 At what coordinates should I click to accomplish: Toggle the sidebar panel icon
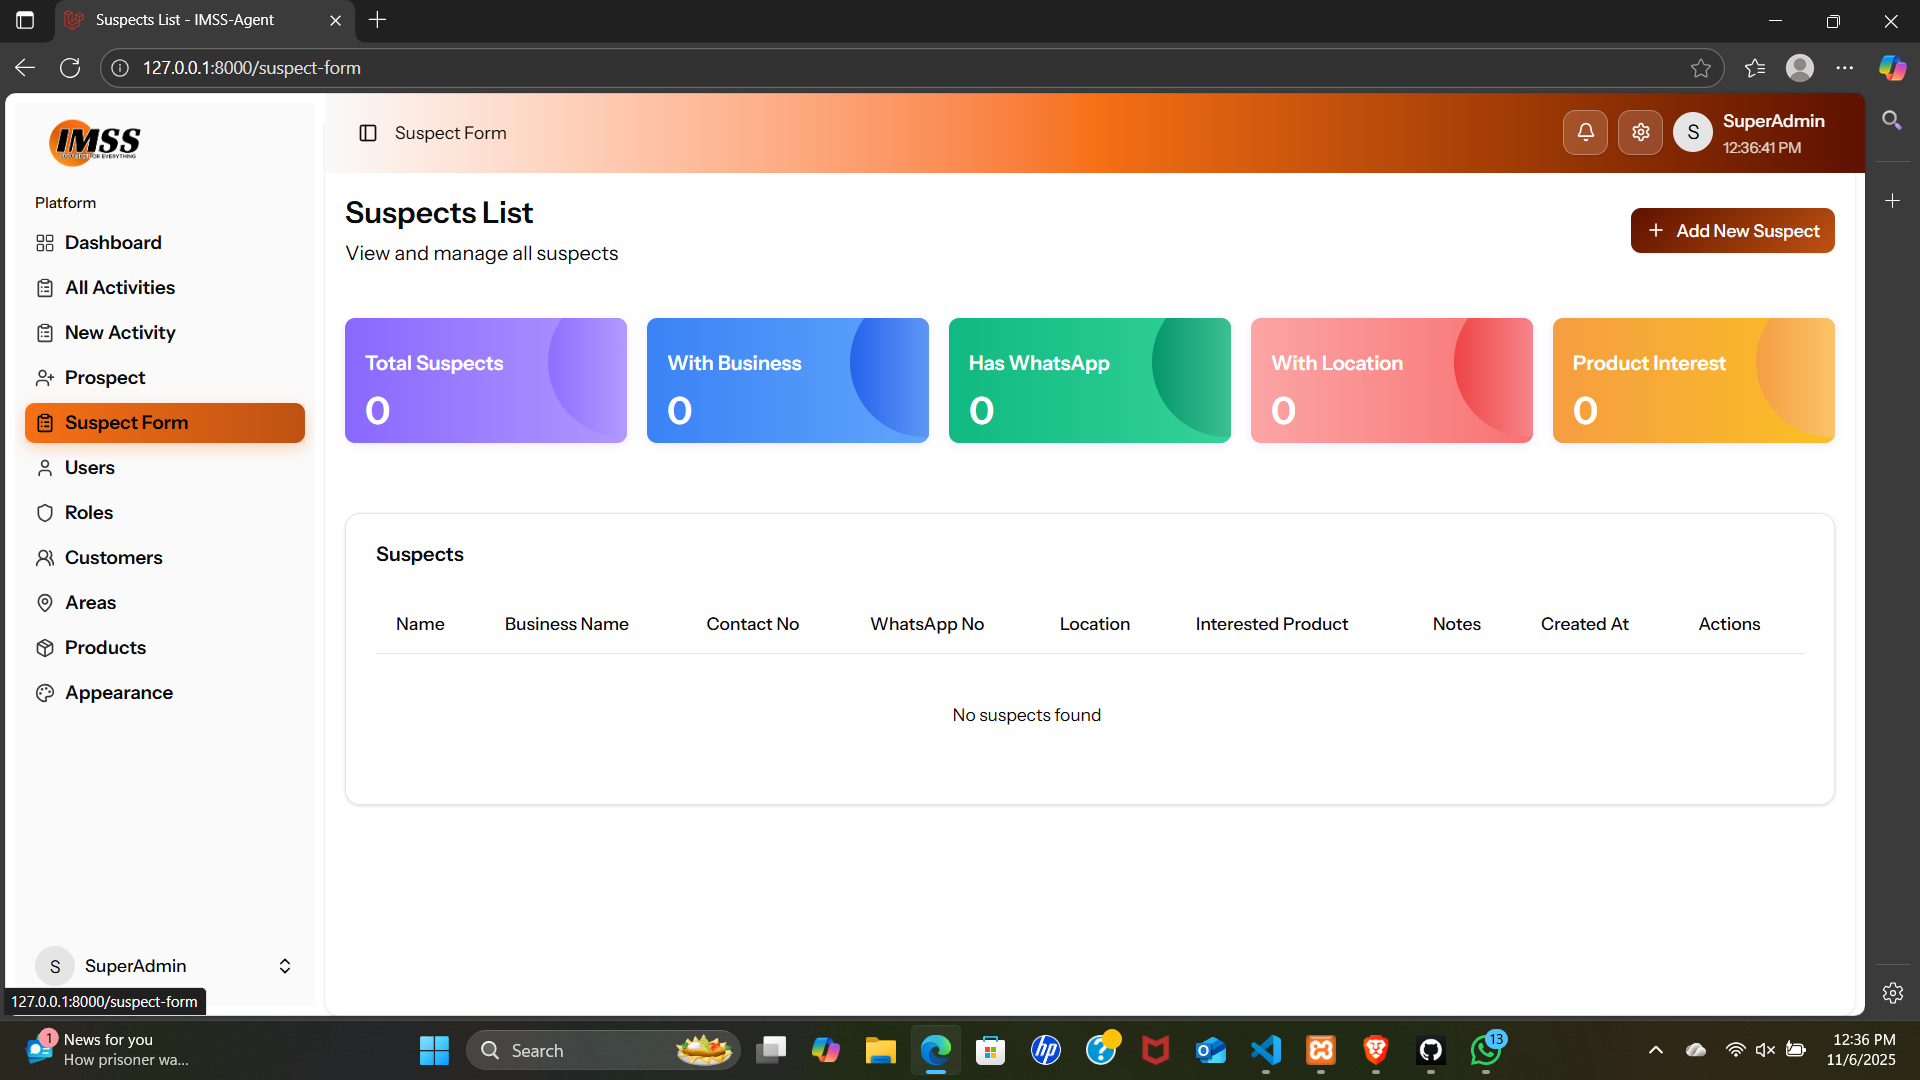(x=368, y=133)
